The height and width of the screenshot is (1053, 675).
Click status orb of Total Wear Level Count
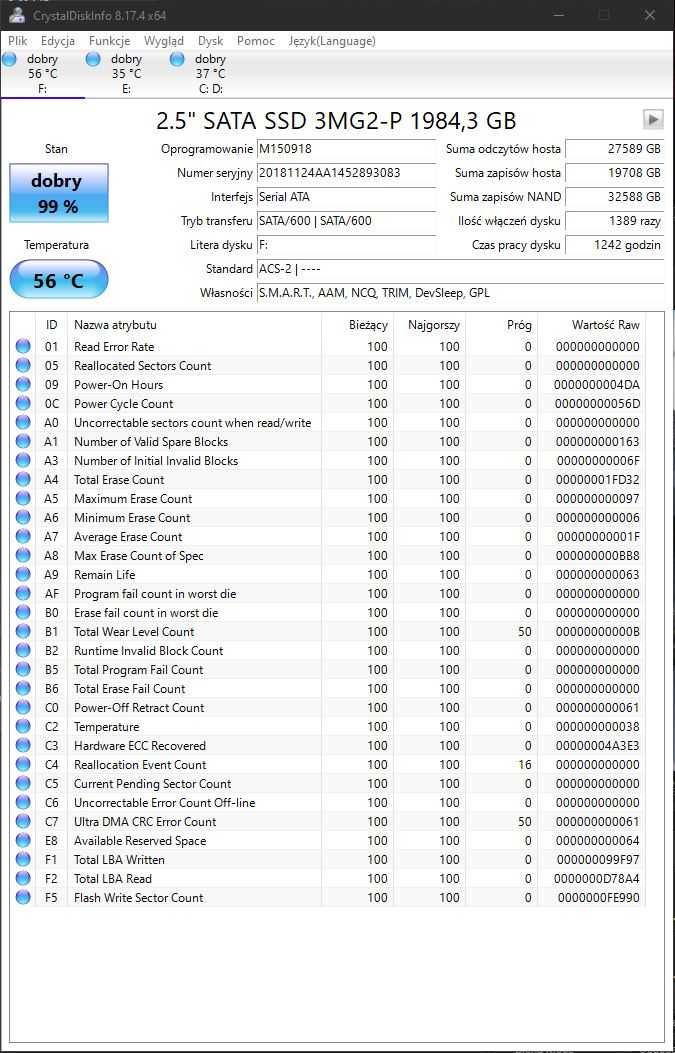tap(23, 631)
